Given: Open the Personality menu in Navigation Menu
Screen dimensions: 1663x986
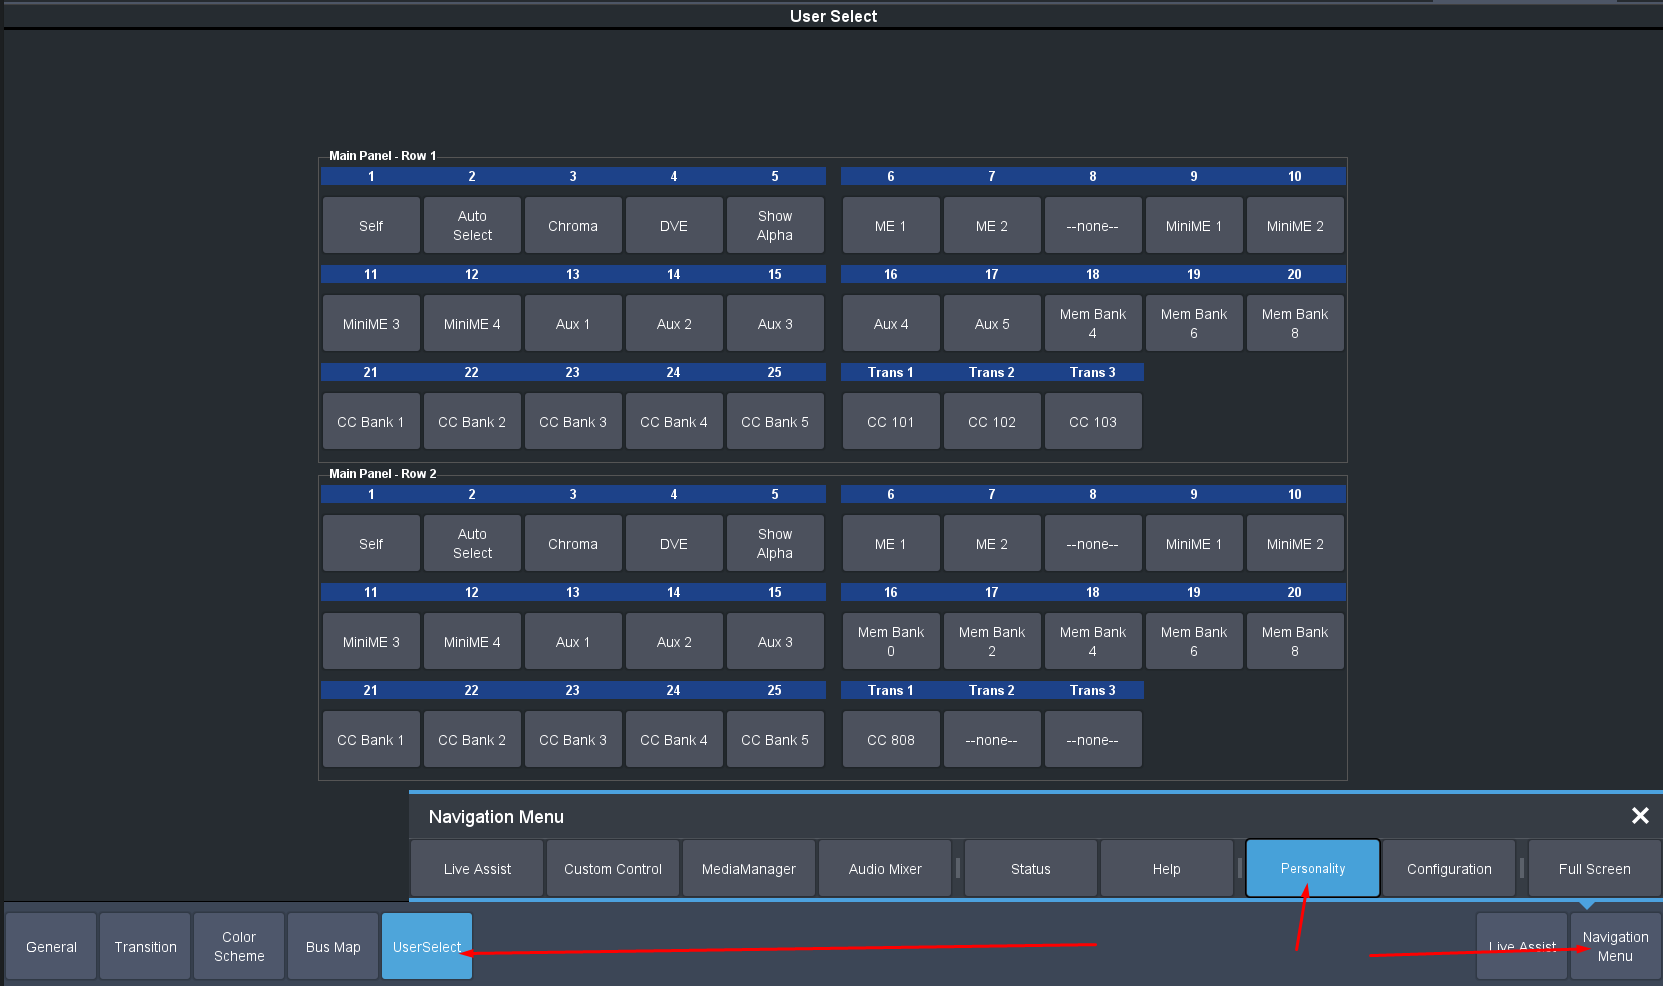Looking at the screenshot, I should [1312, 868].
